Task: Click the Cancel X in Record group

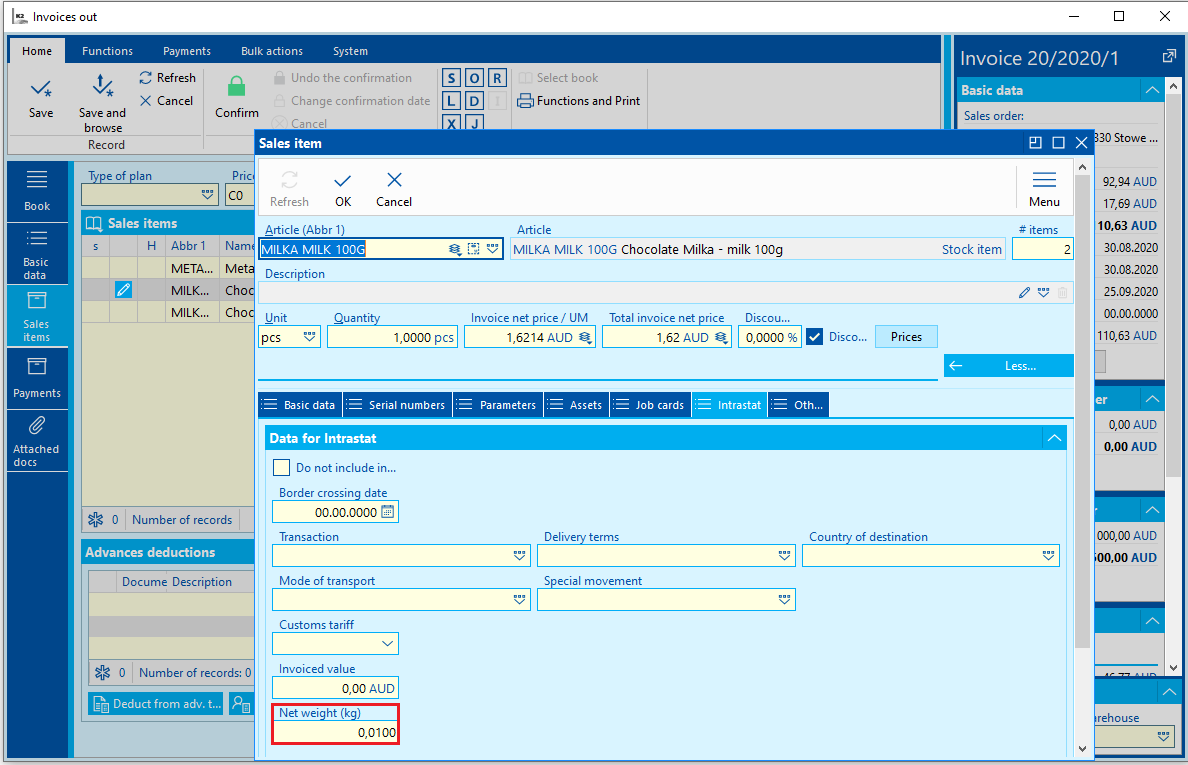Action: coord(145,101)
